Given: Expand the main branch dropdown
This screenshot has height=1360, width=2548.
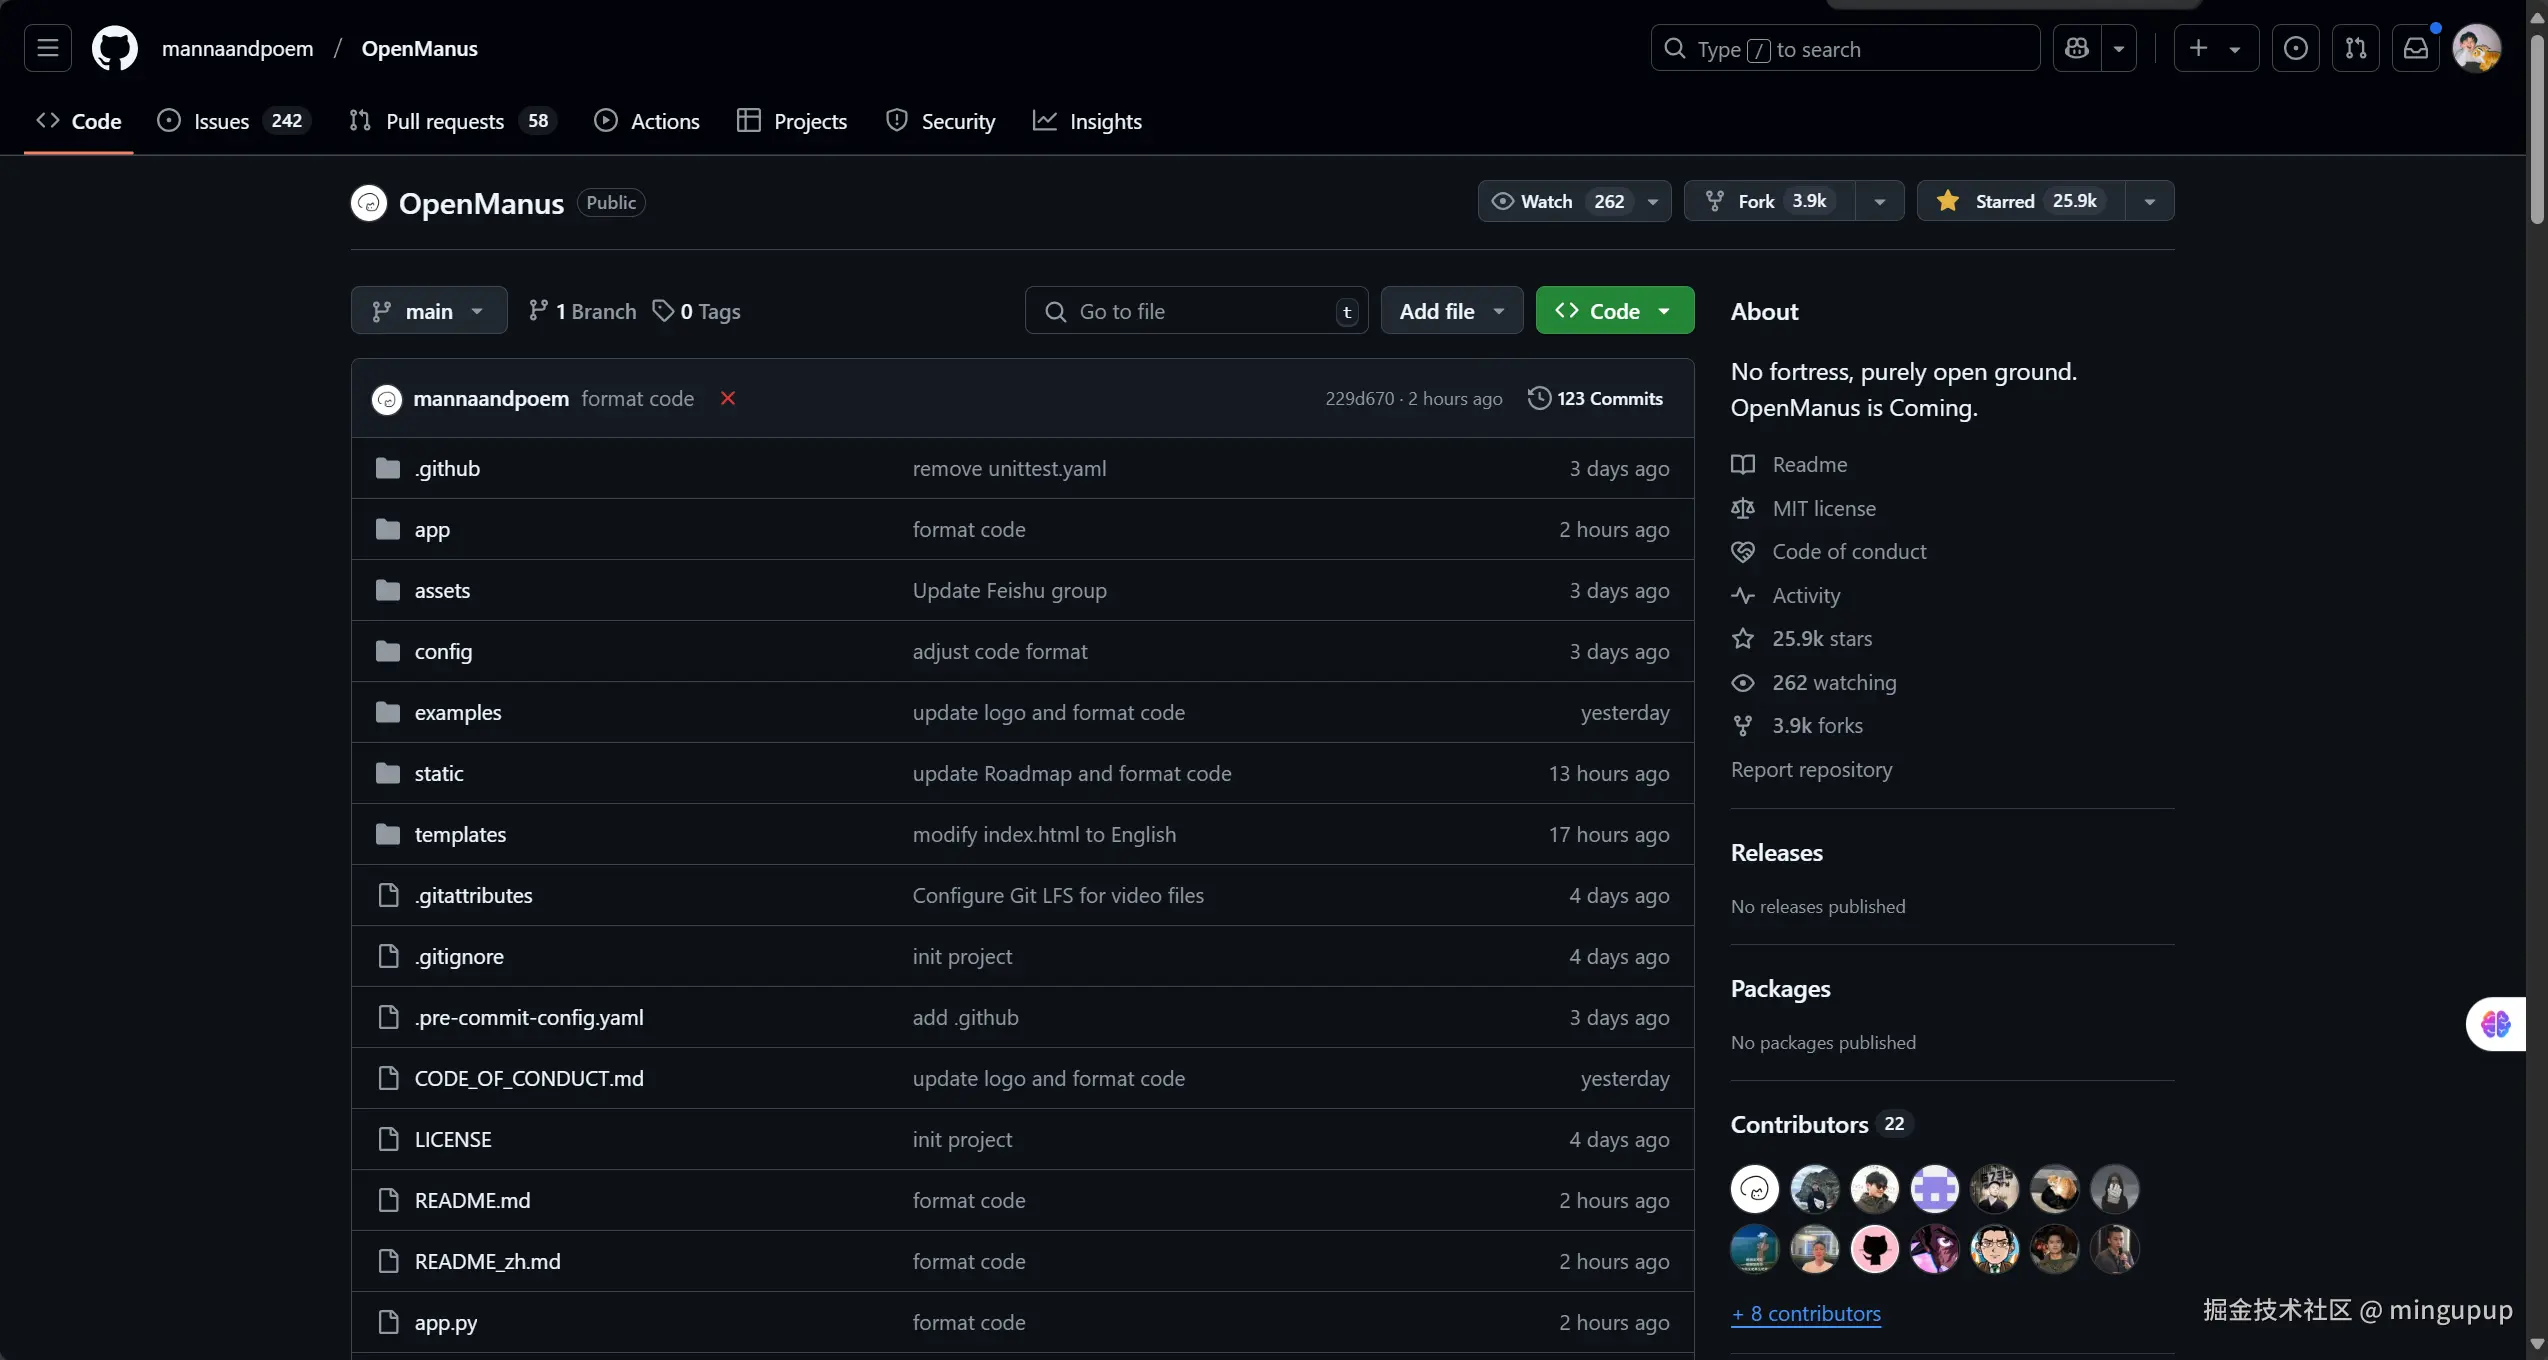Looking at the screenshot, I should (428, 311).
